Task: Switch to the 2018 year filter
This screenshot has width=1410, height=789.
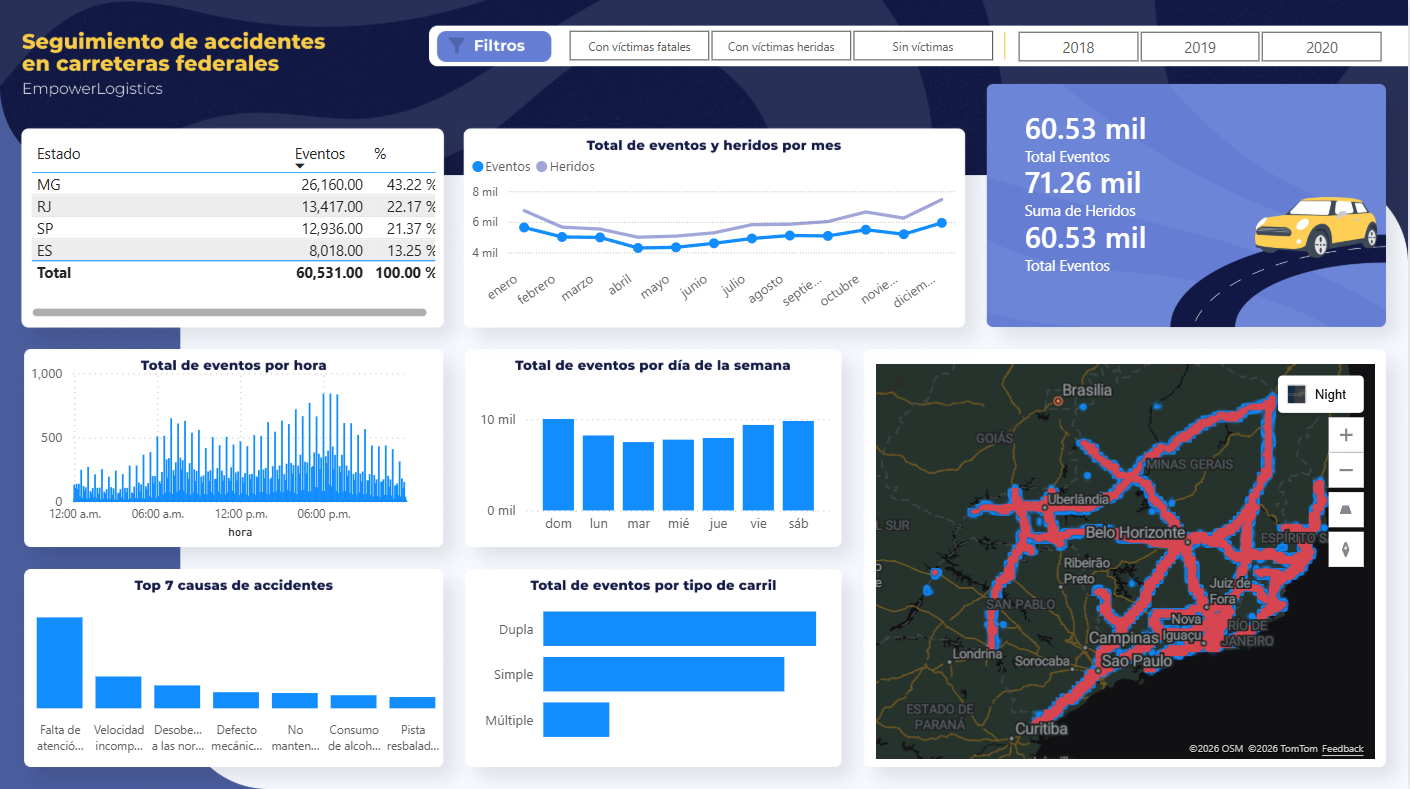Action: point(1077,45)
